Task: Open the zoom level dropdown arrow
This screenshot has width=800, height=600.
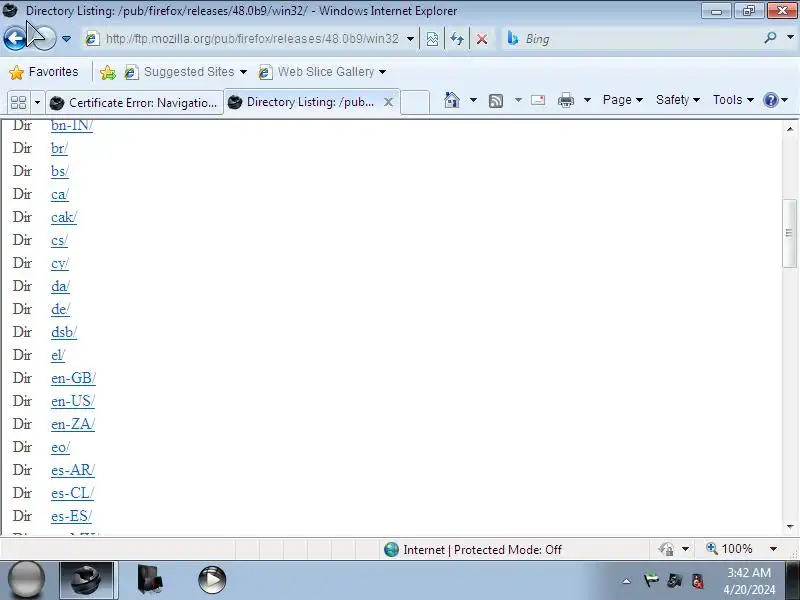Action: pos(773,549)
